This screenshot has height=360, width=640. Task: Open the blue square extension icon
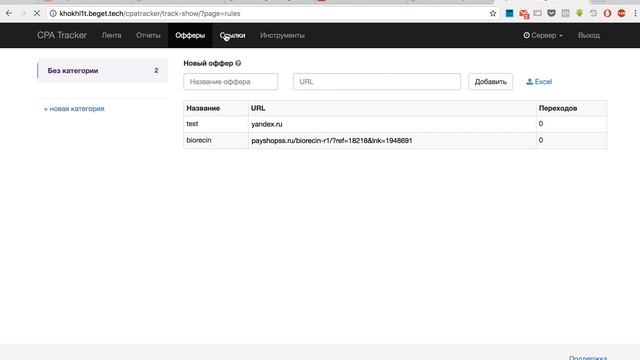(x=509, y=13)
